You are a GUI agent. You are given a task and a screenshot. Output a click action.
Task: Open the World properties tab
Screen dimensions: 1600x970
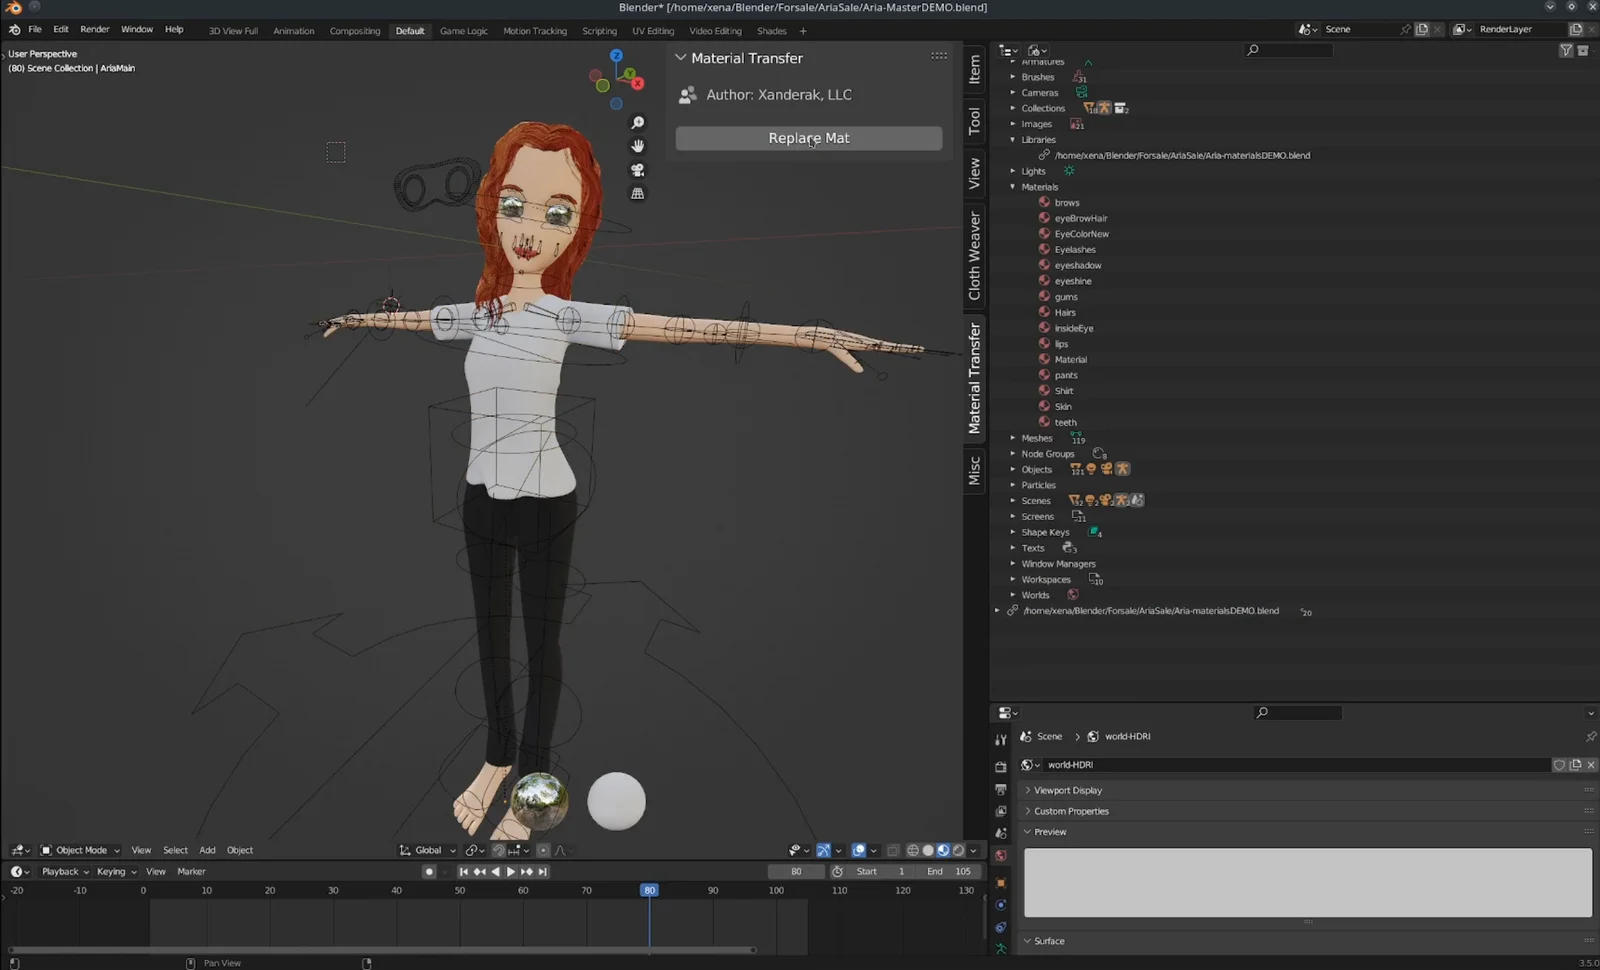click(1001, 856)
